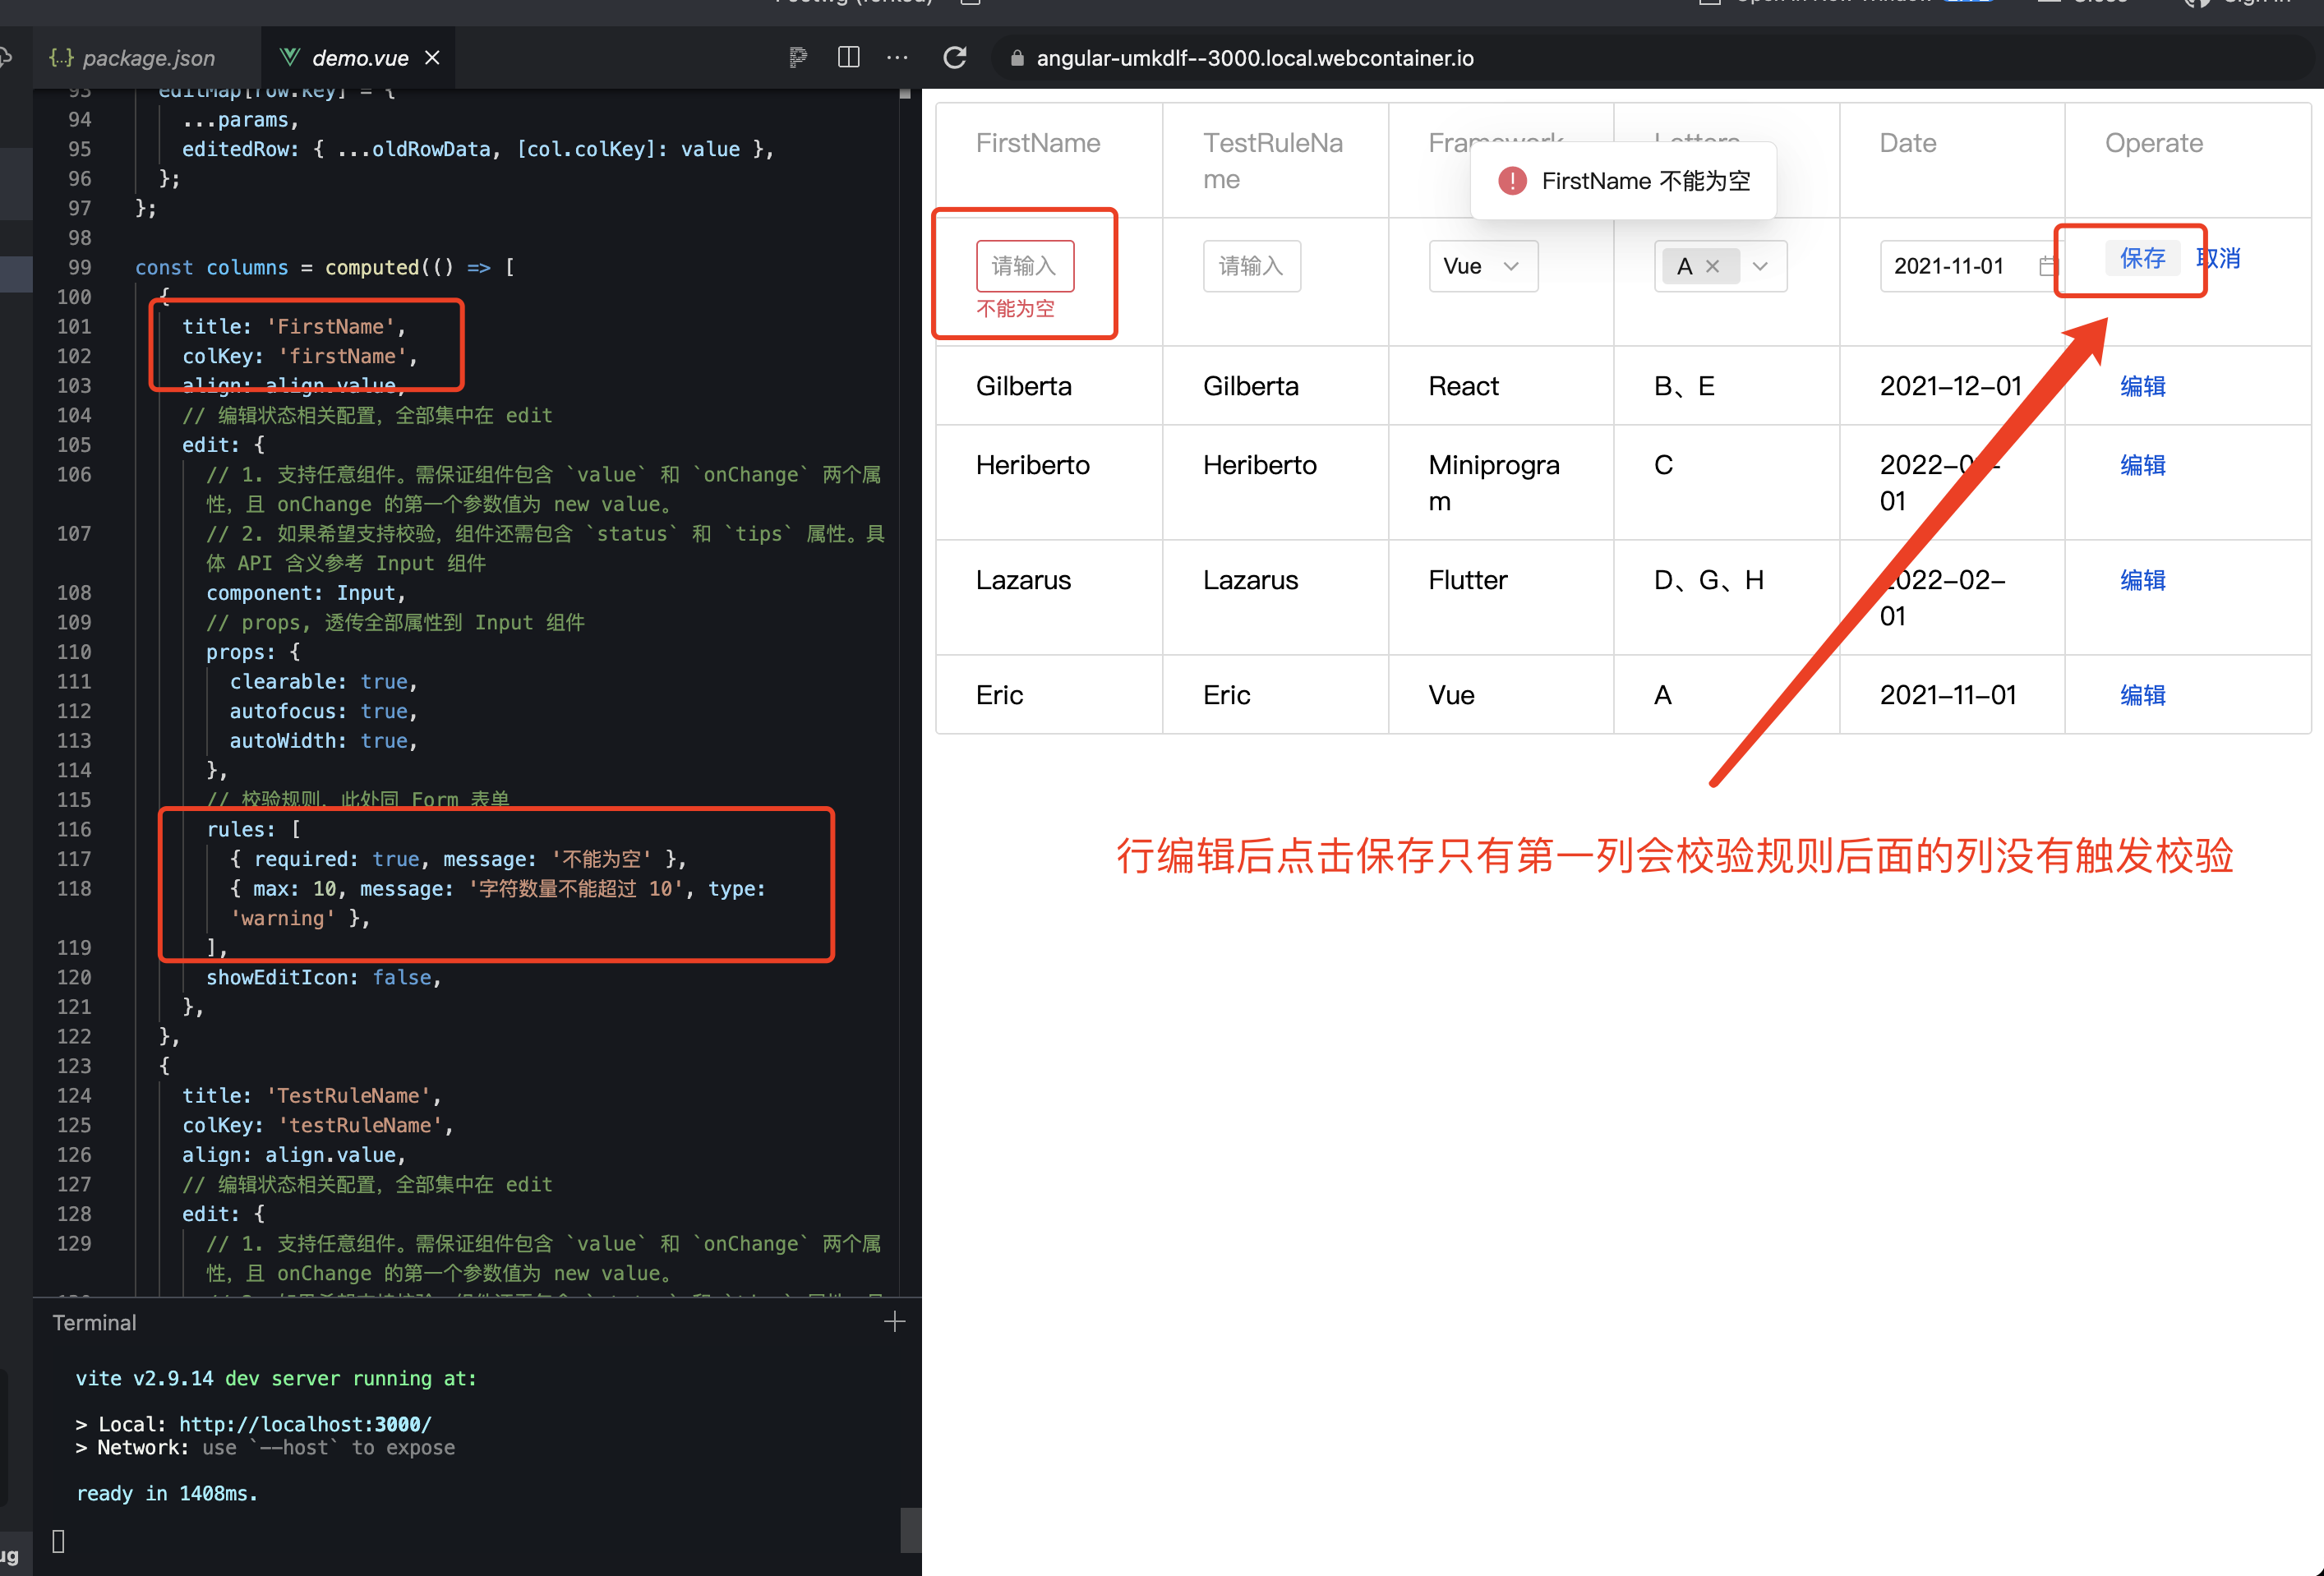Expand the Letters select chevron

(x=1759, y=266)
